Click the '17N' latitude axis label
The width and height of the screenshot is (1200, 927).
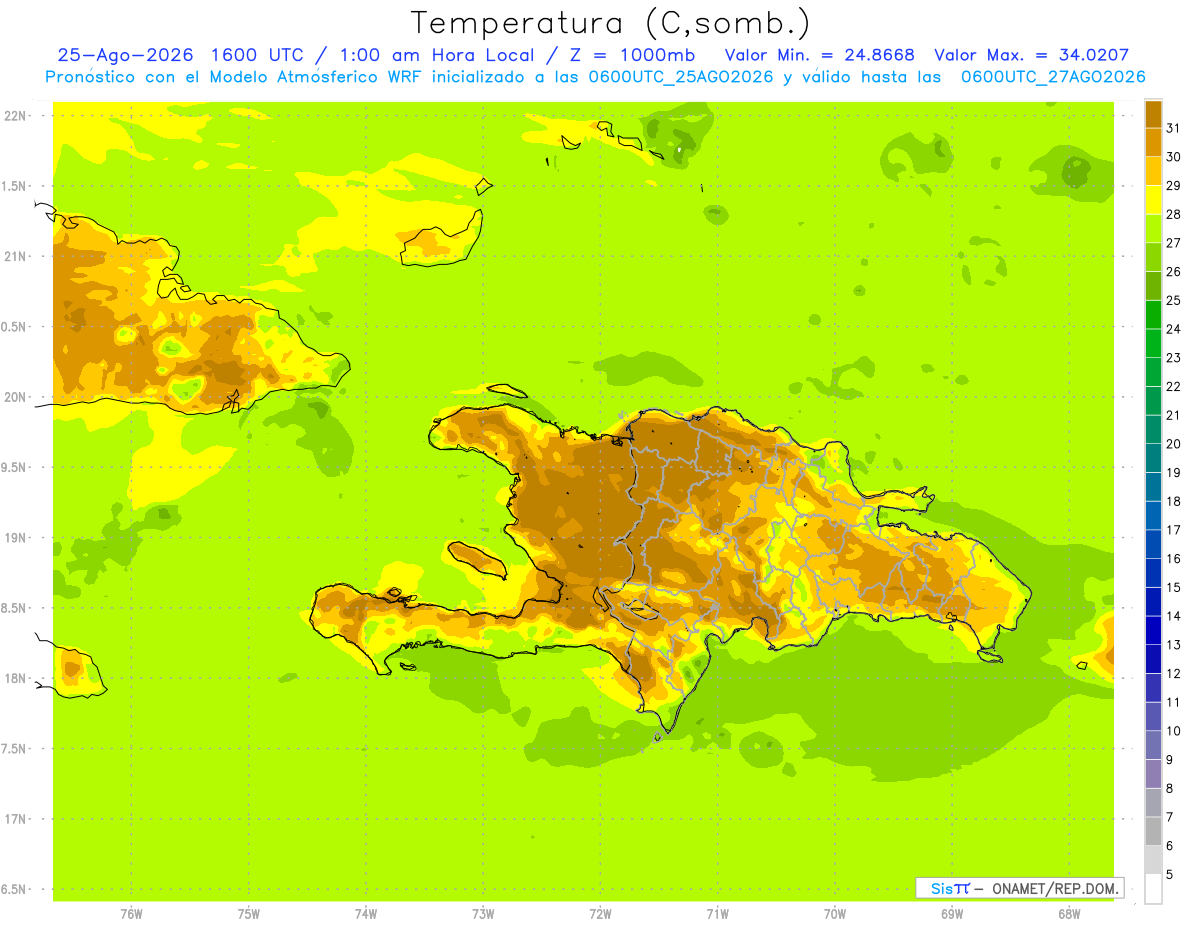tap(14, 819)
